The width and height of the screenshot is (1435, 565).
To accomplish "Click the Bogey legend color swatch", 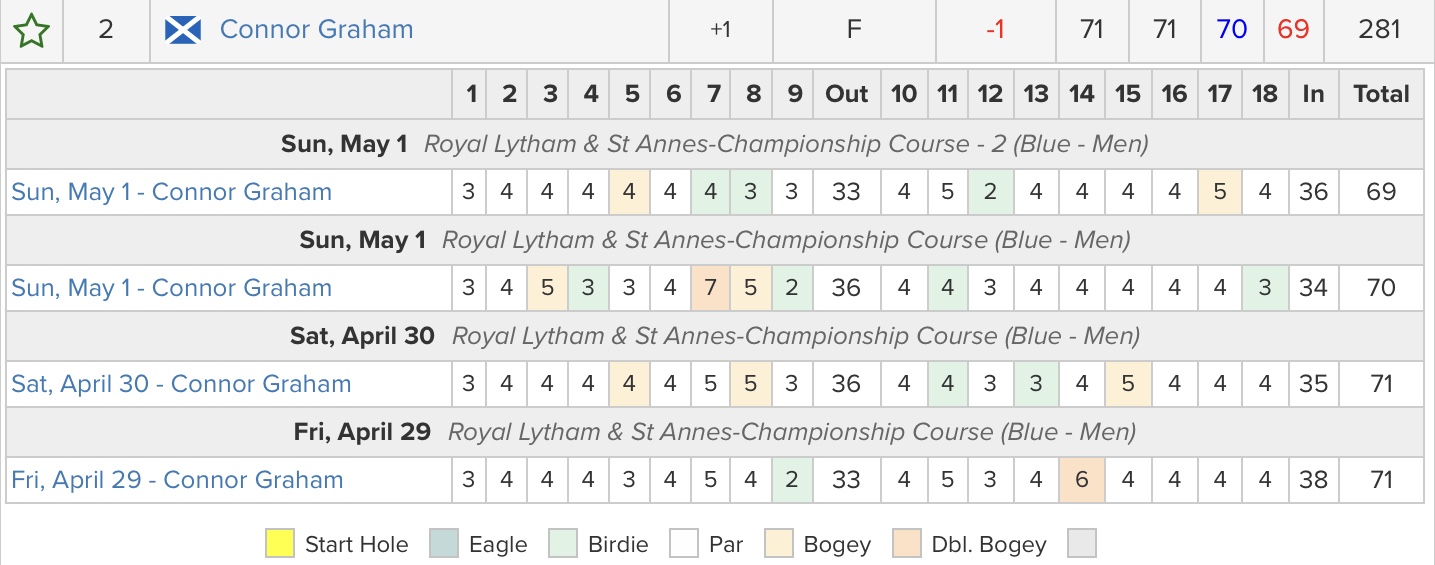I will point(777,544).
